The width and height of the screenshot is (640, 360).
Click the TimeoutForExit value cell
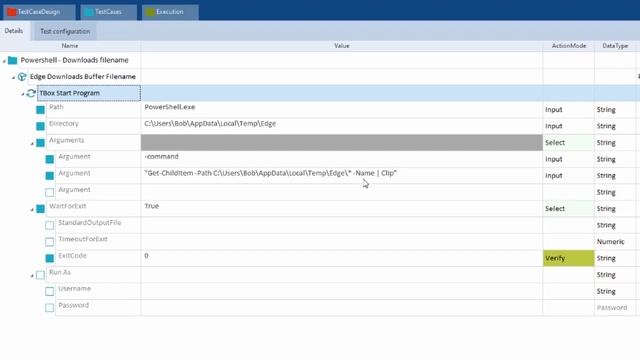(x=342, y=242)
